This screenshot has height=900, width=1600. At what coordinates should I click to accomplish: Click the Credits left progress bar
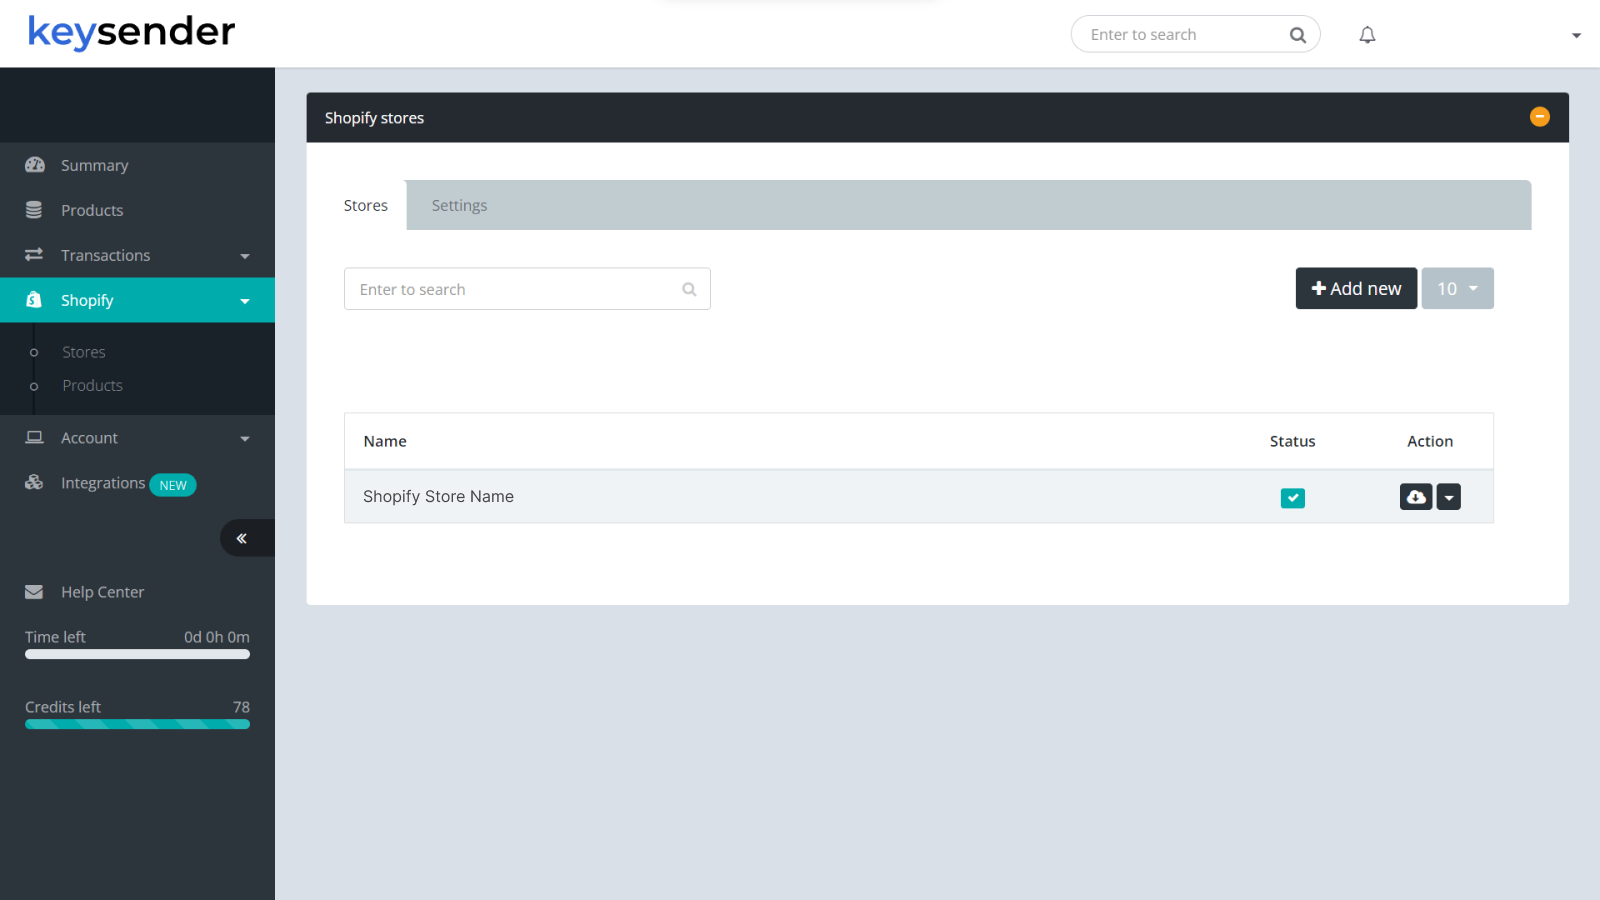137,724
